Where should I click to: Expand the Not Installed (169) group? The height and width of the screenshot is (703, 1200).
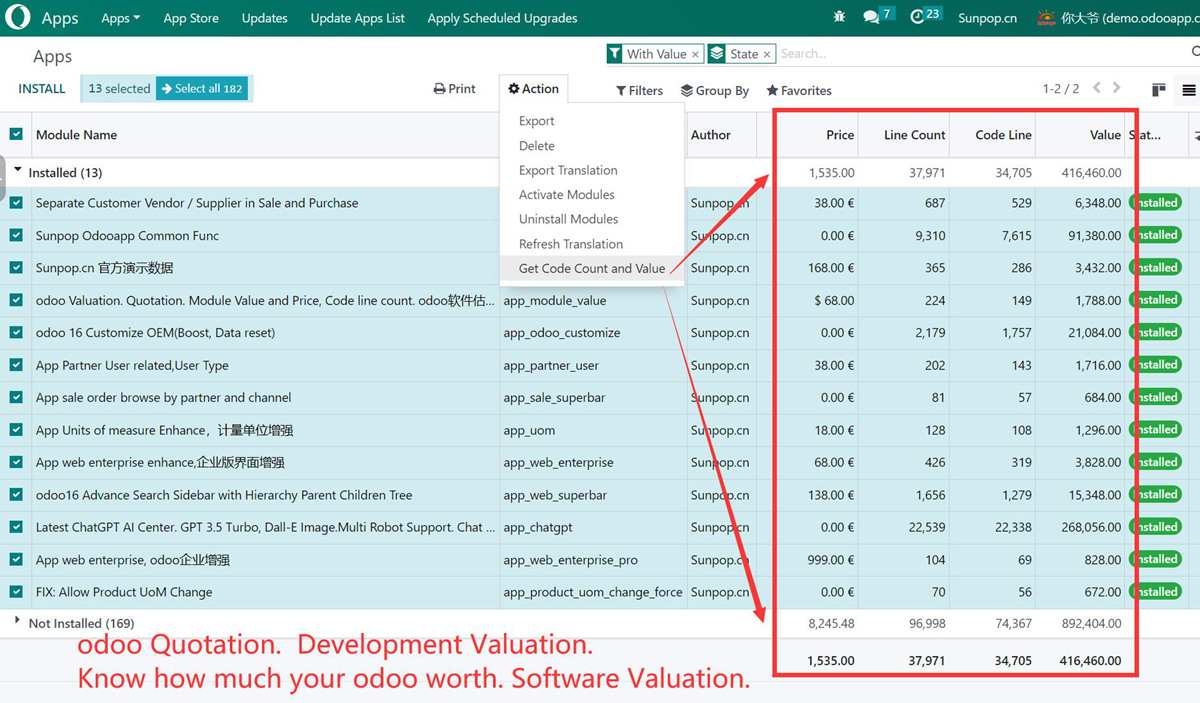tap(76, 623)
